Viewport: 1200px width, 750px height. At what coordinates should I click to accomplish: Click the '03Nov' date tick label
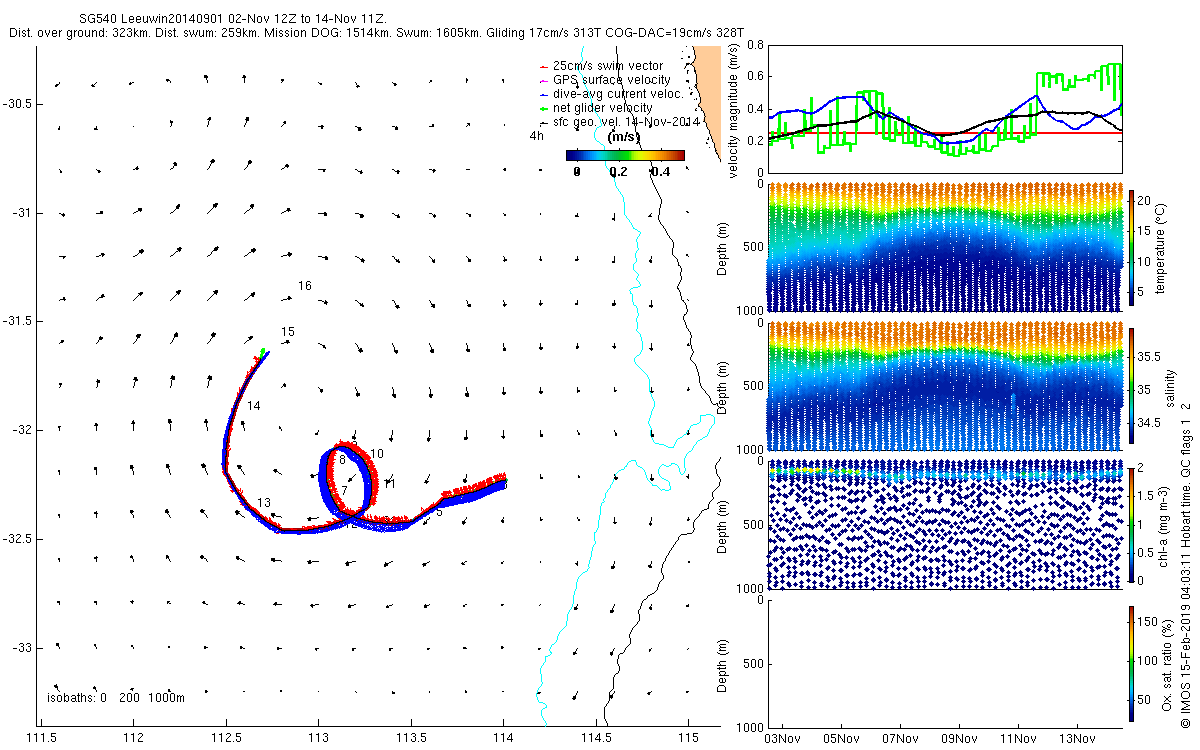click(x=782, y=739)
